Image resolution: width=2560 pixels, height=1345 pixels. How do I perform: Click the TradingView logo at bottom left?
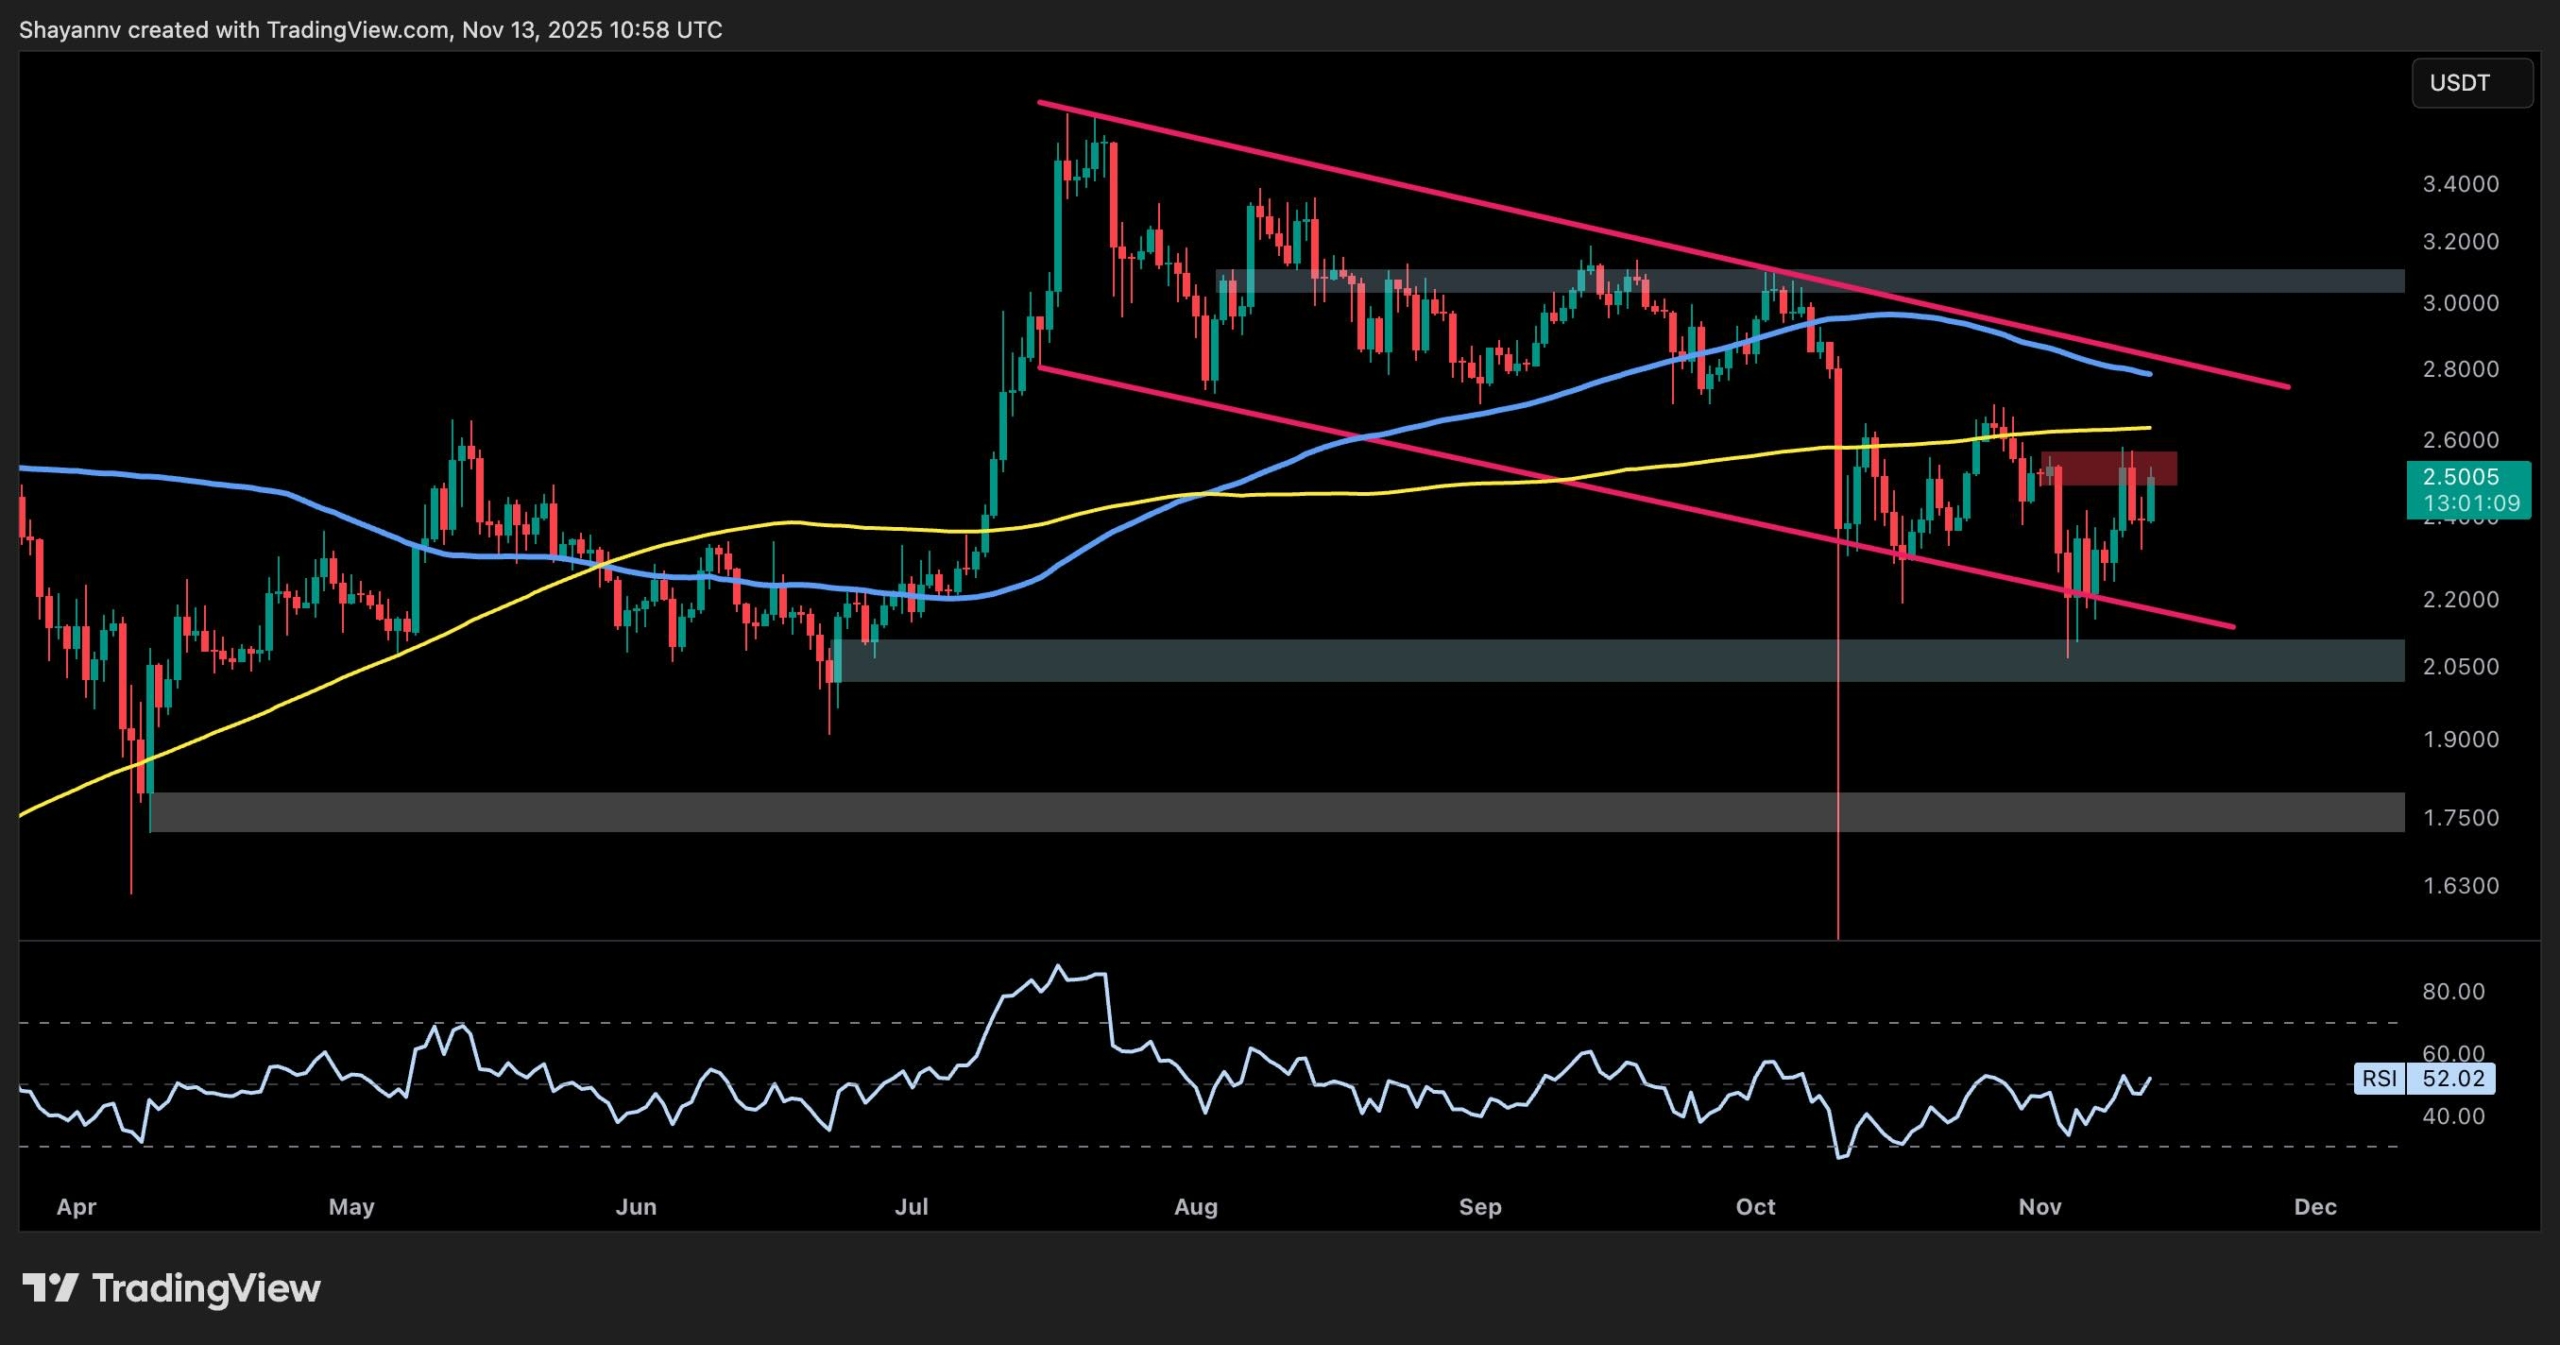170,1289
